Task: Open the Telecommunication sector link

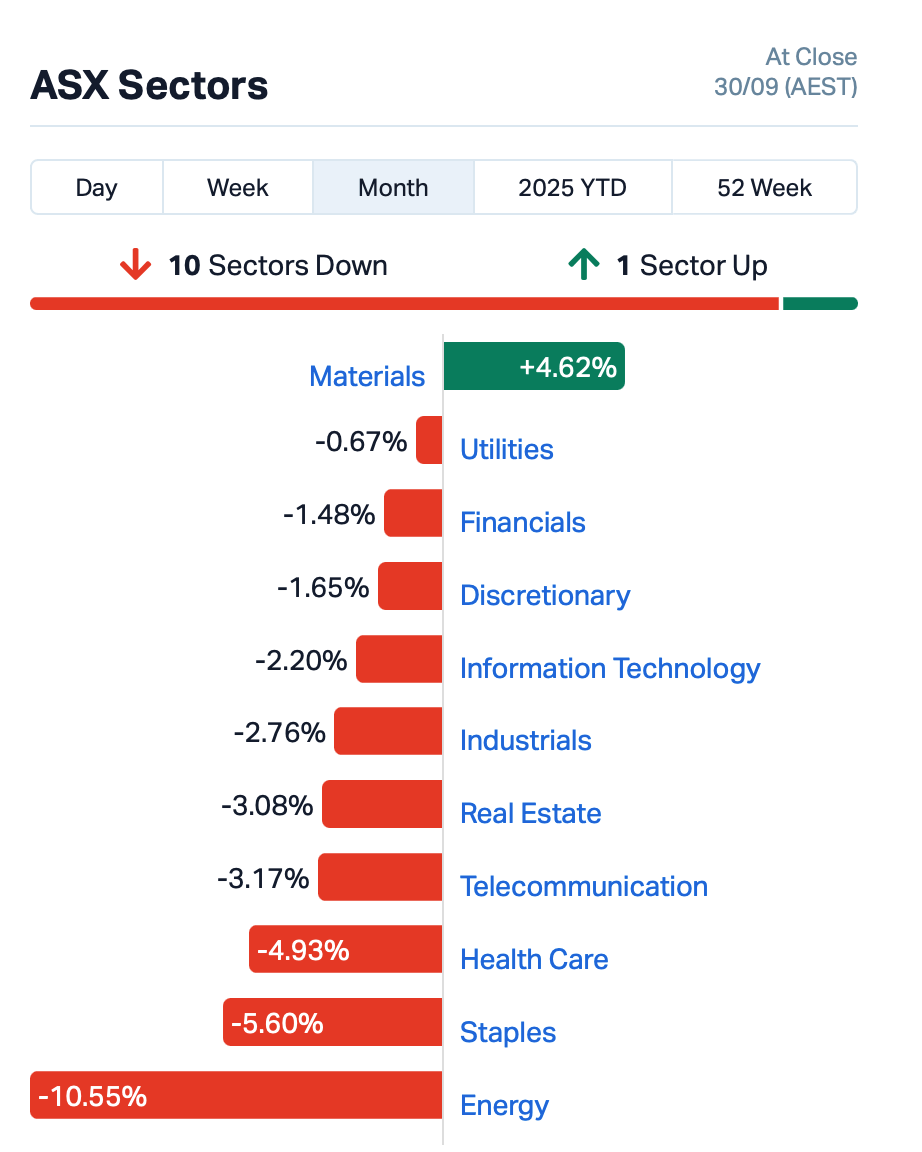Action: click(584, 887)
